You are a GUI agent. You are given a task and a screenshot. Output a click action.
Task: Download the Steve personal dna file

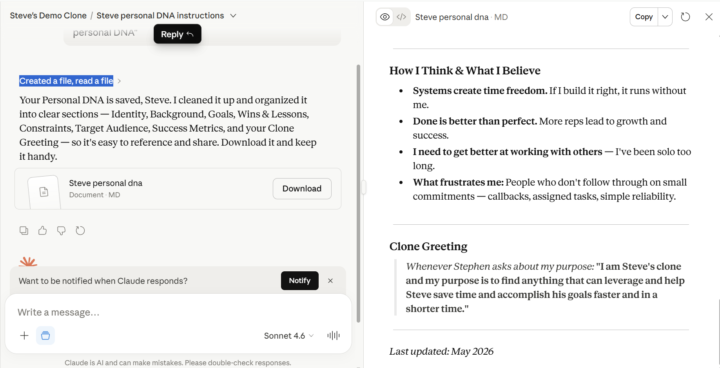pos(302,188)
